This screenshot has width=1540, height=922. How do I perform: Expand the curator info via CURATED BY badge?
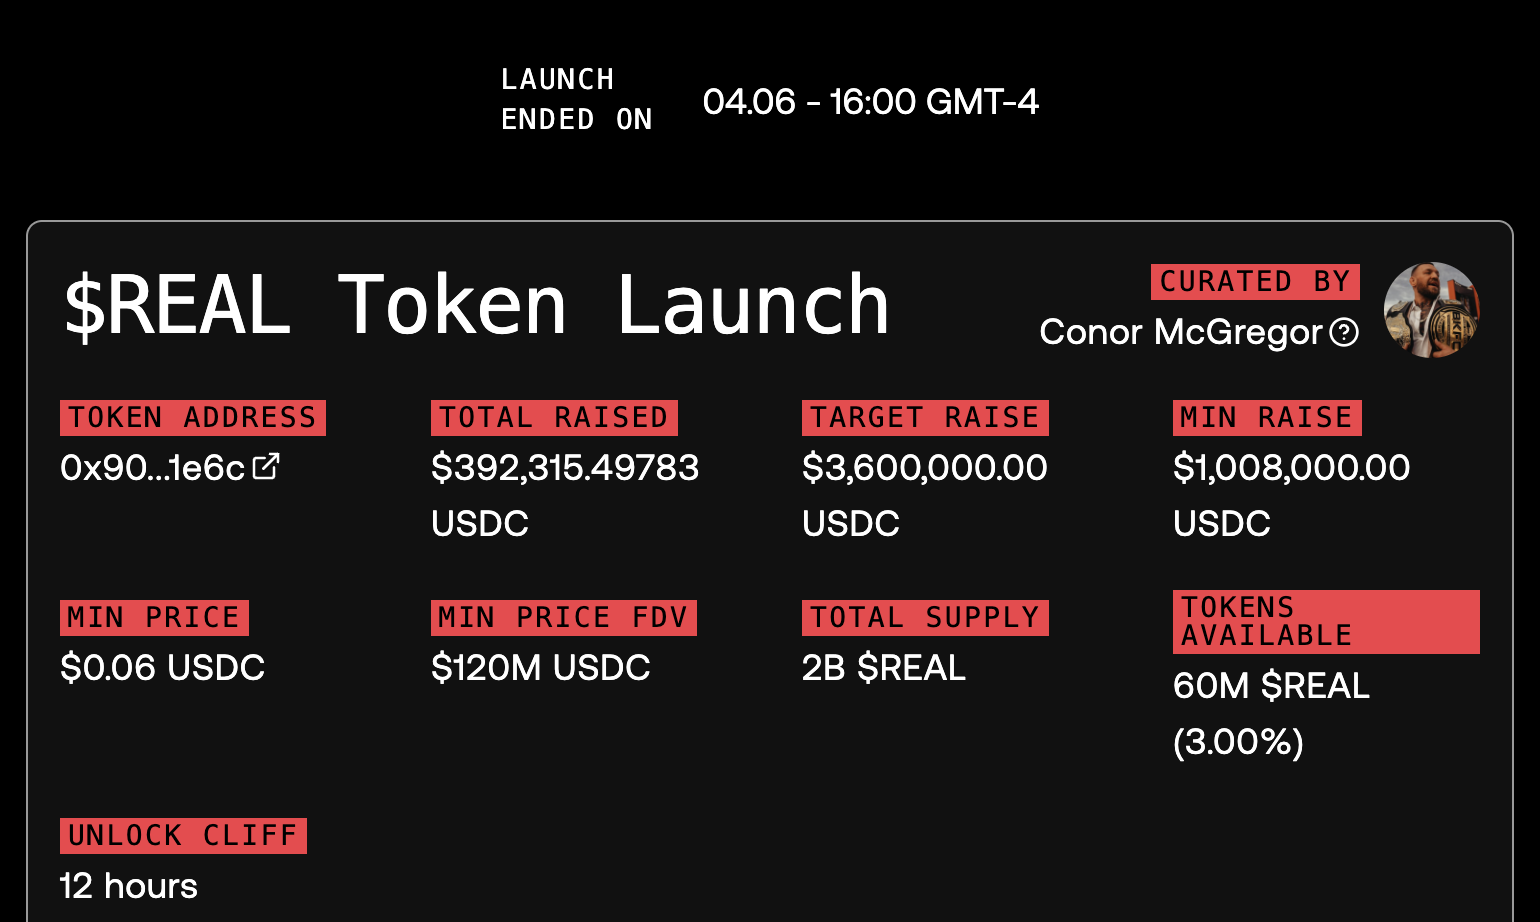pos(1255,282)
